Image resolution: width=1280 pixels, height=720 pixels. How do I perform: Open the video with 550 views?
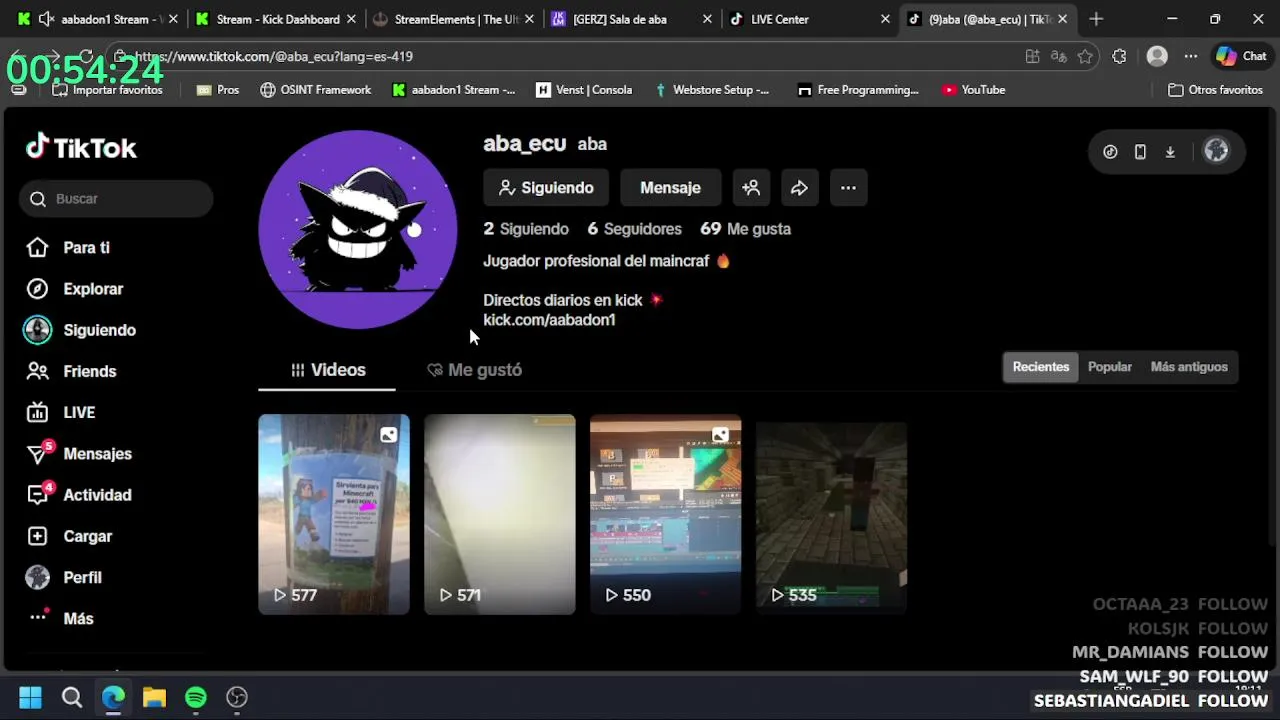coord(666,514)
